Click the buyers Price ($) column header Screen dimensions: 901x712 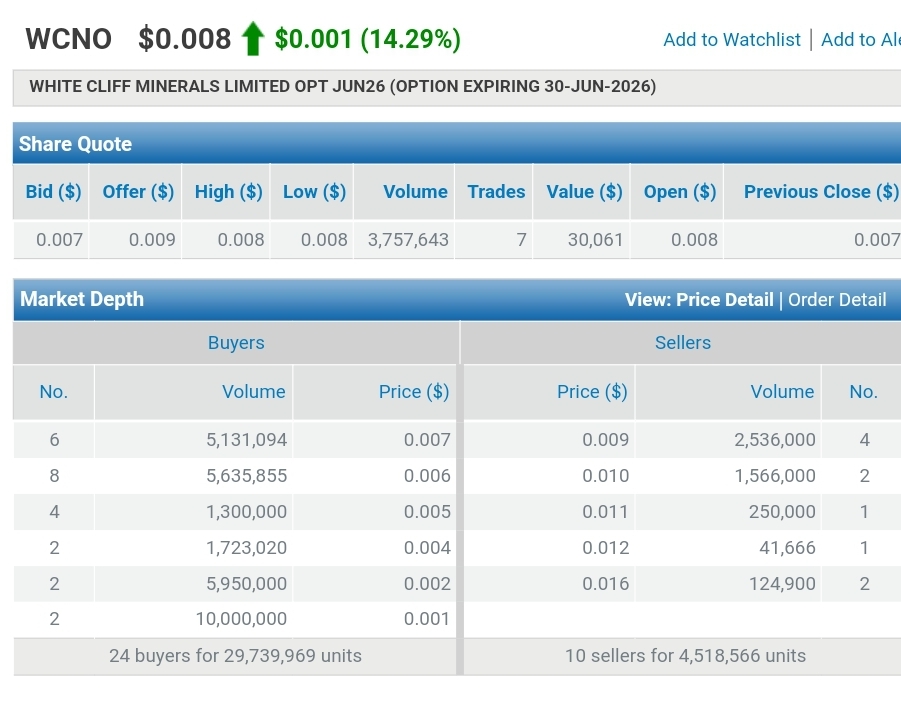pos(414,392)
